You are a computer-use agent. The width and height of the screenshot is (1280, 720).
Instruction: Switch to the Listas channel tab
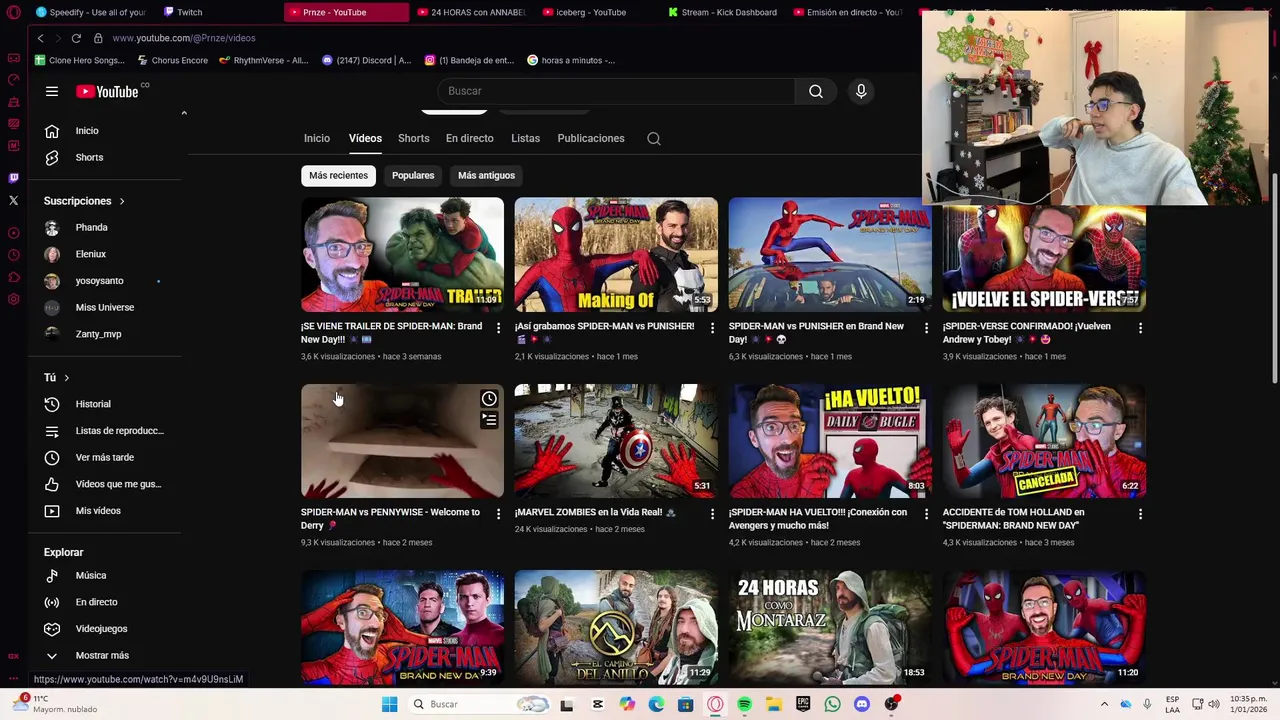point(525,138)
